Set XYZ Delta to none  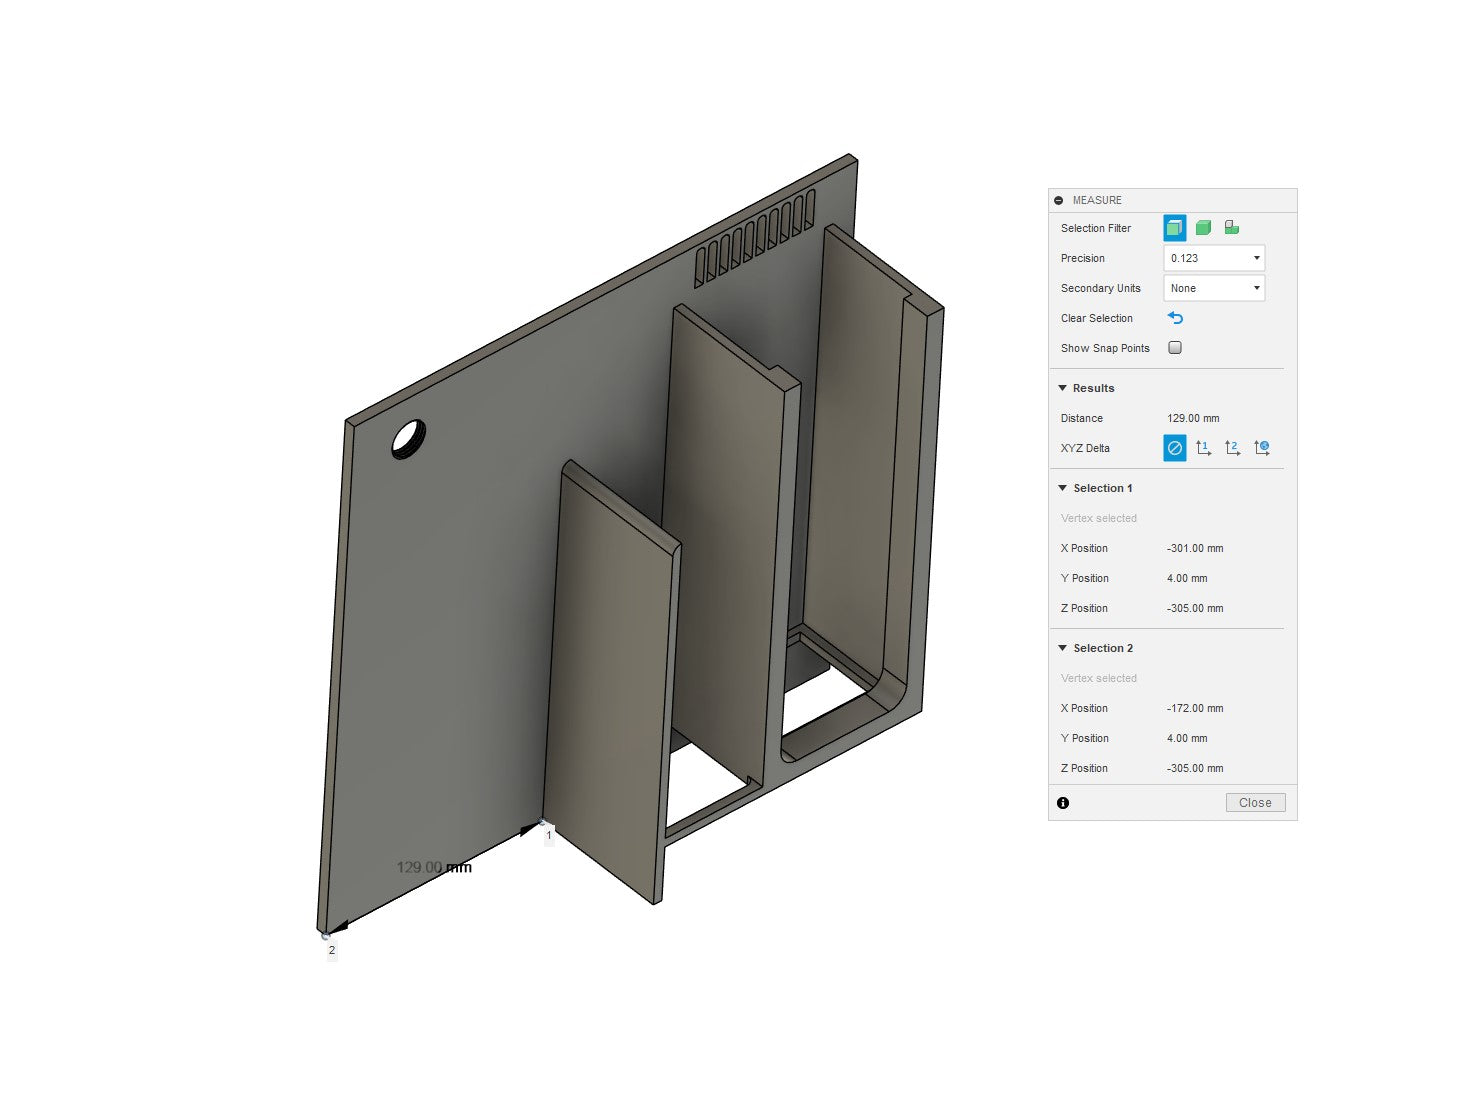pyautogui.click(x=1175, y=448)
